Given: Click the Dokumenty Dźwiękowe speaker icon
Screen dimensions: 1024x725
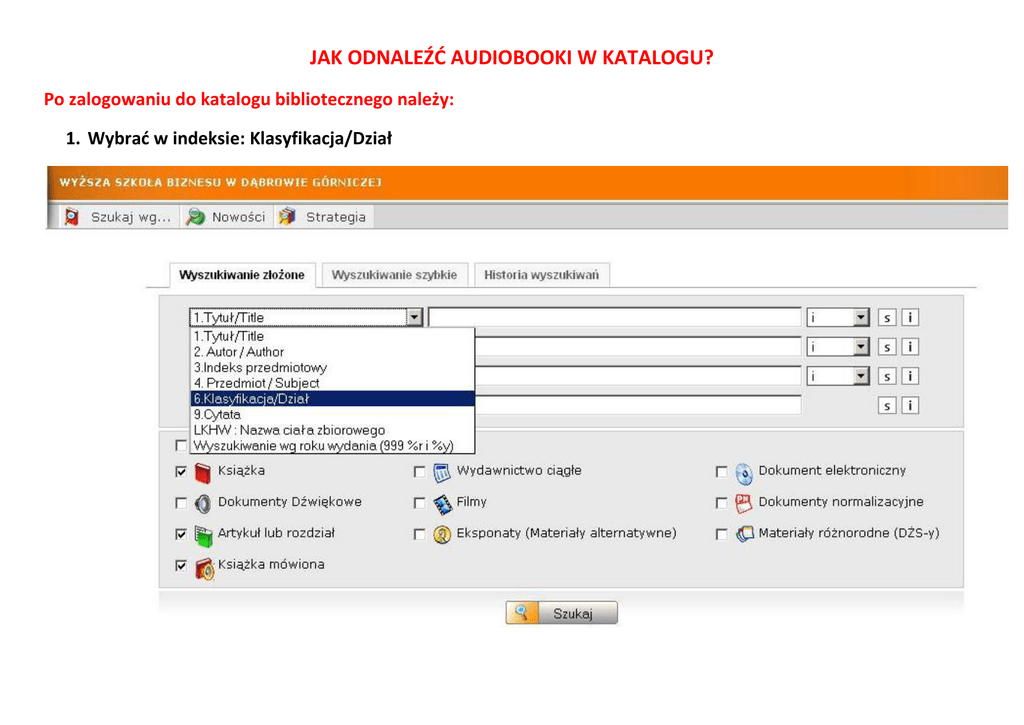Looking at the screenshot, I should tap(203, 503).
